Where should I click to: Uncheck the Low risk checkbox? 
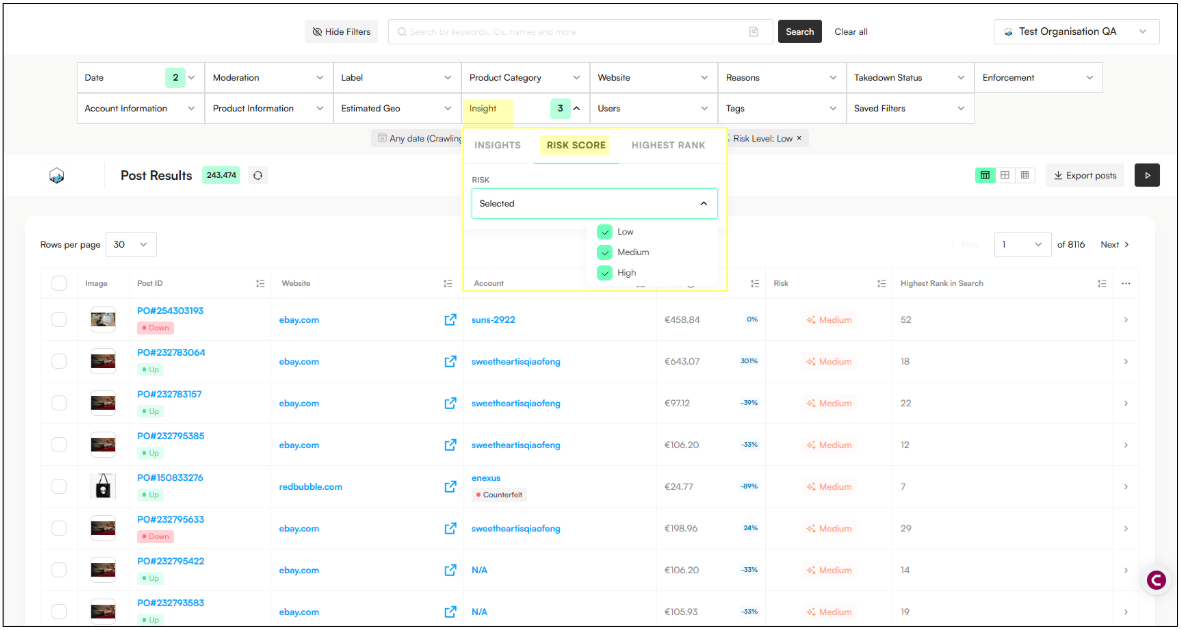(604, 232)
